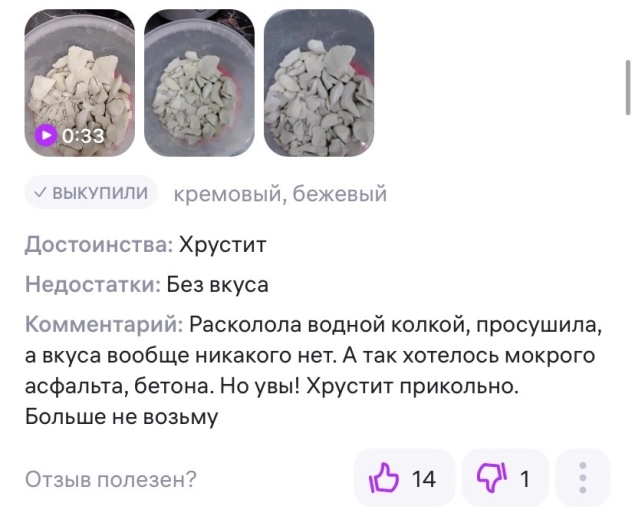
Task: Click the Отзыв полезен? text
Action: 111,479
